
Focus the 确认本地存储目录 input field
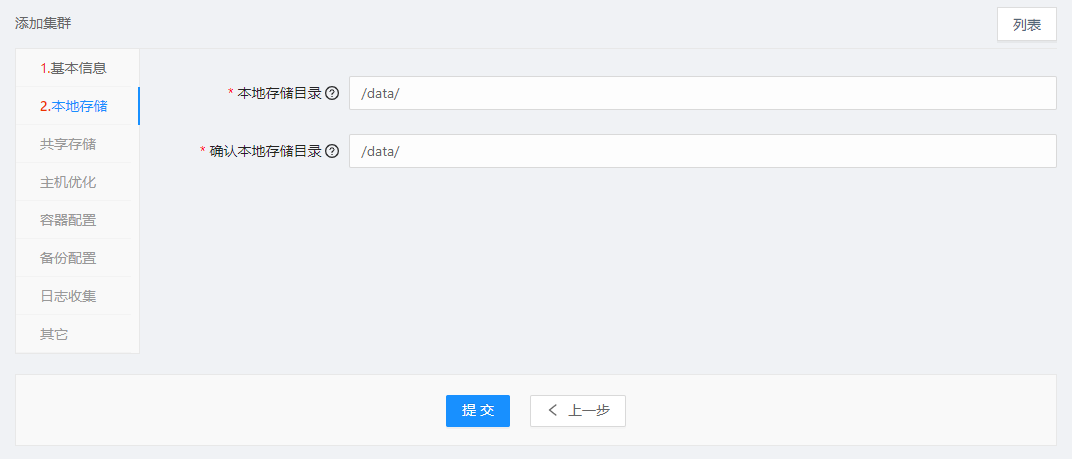tap(703, 151)
